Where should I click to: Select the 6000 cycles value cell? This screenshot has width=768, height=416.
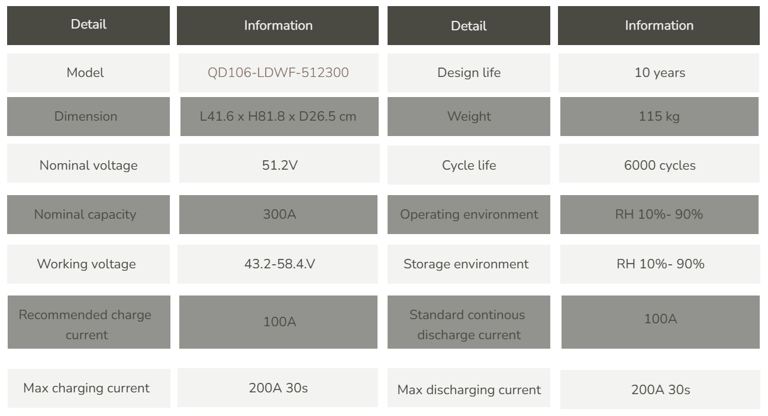point(659,163)
